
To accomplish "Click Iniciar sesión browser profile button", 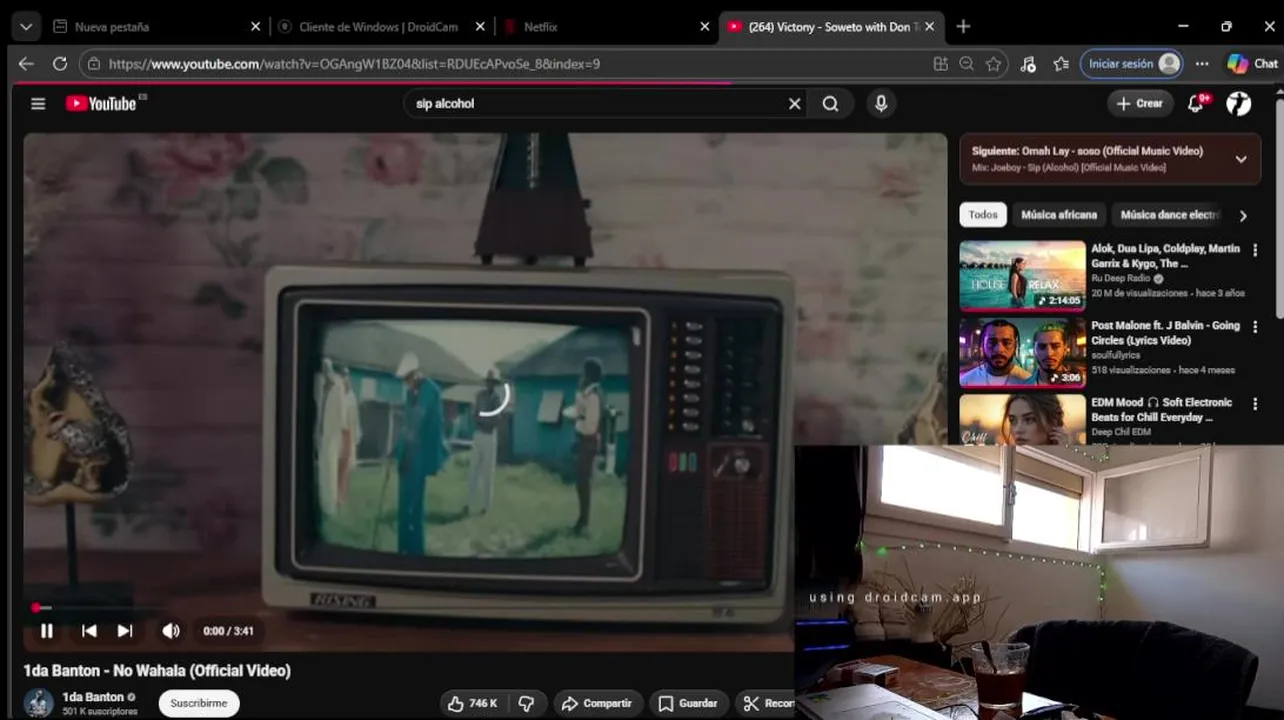I will point(1131,63).
